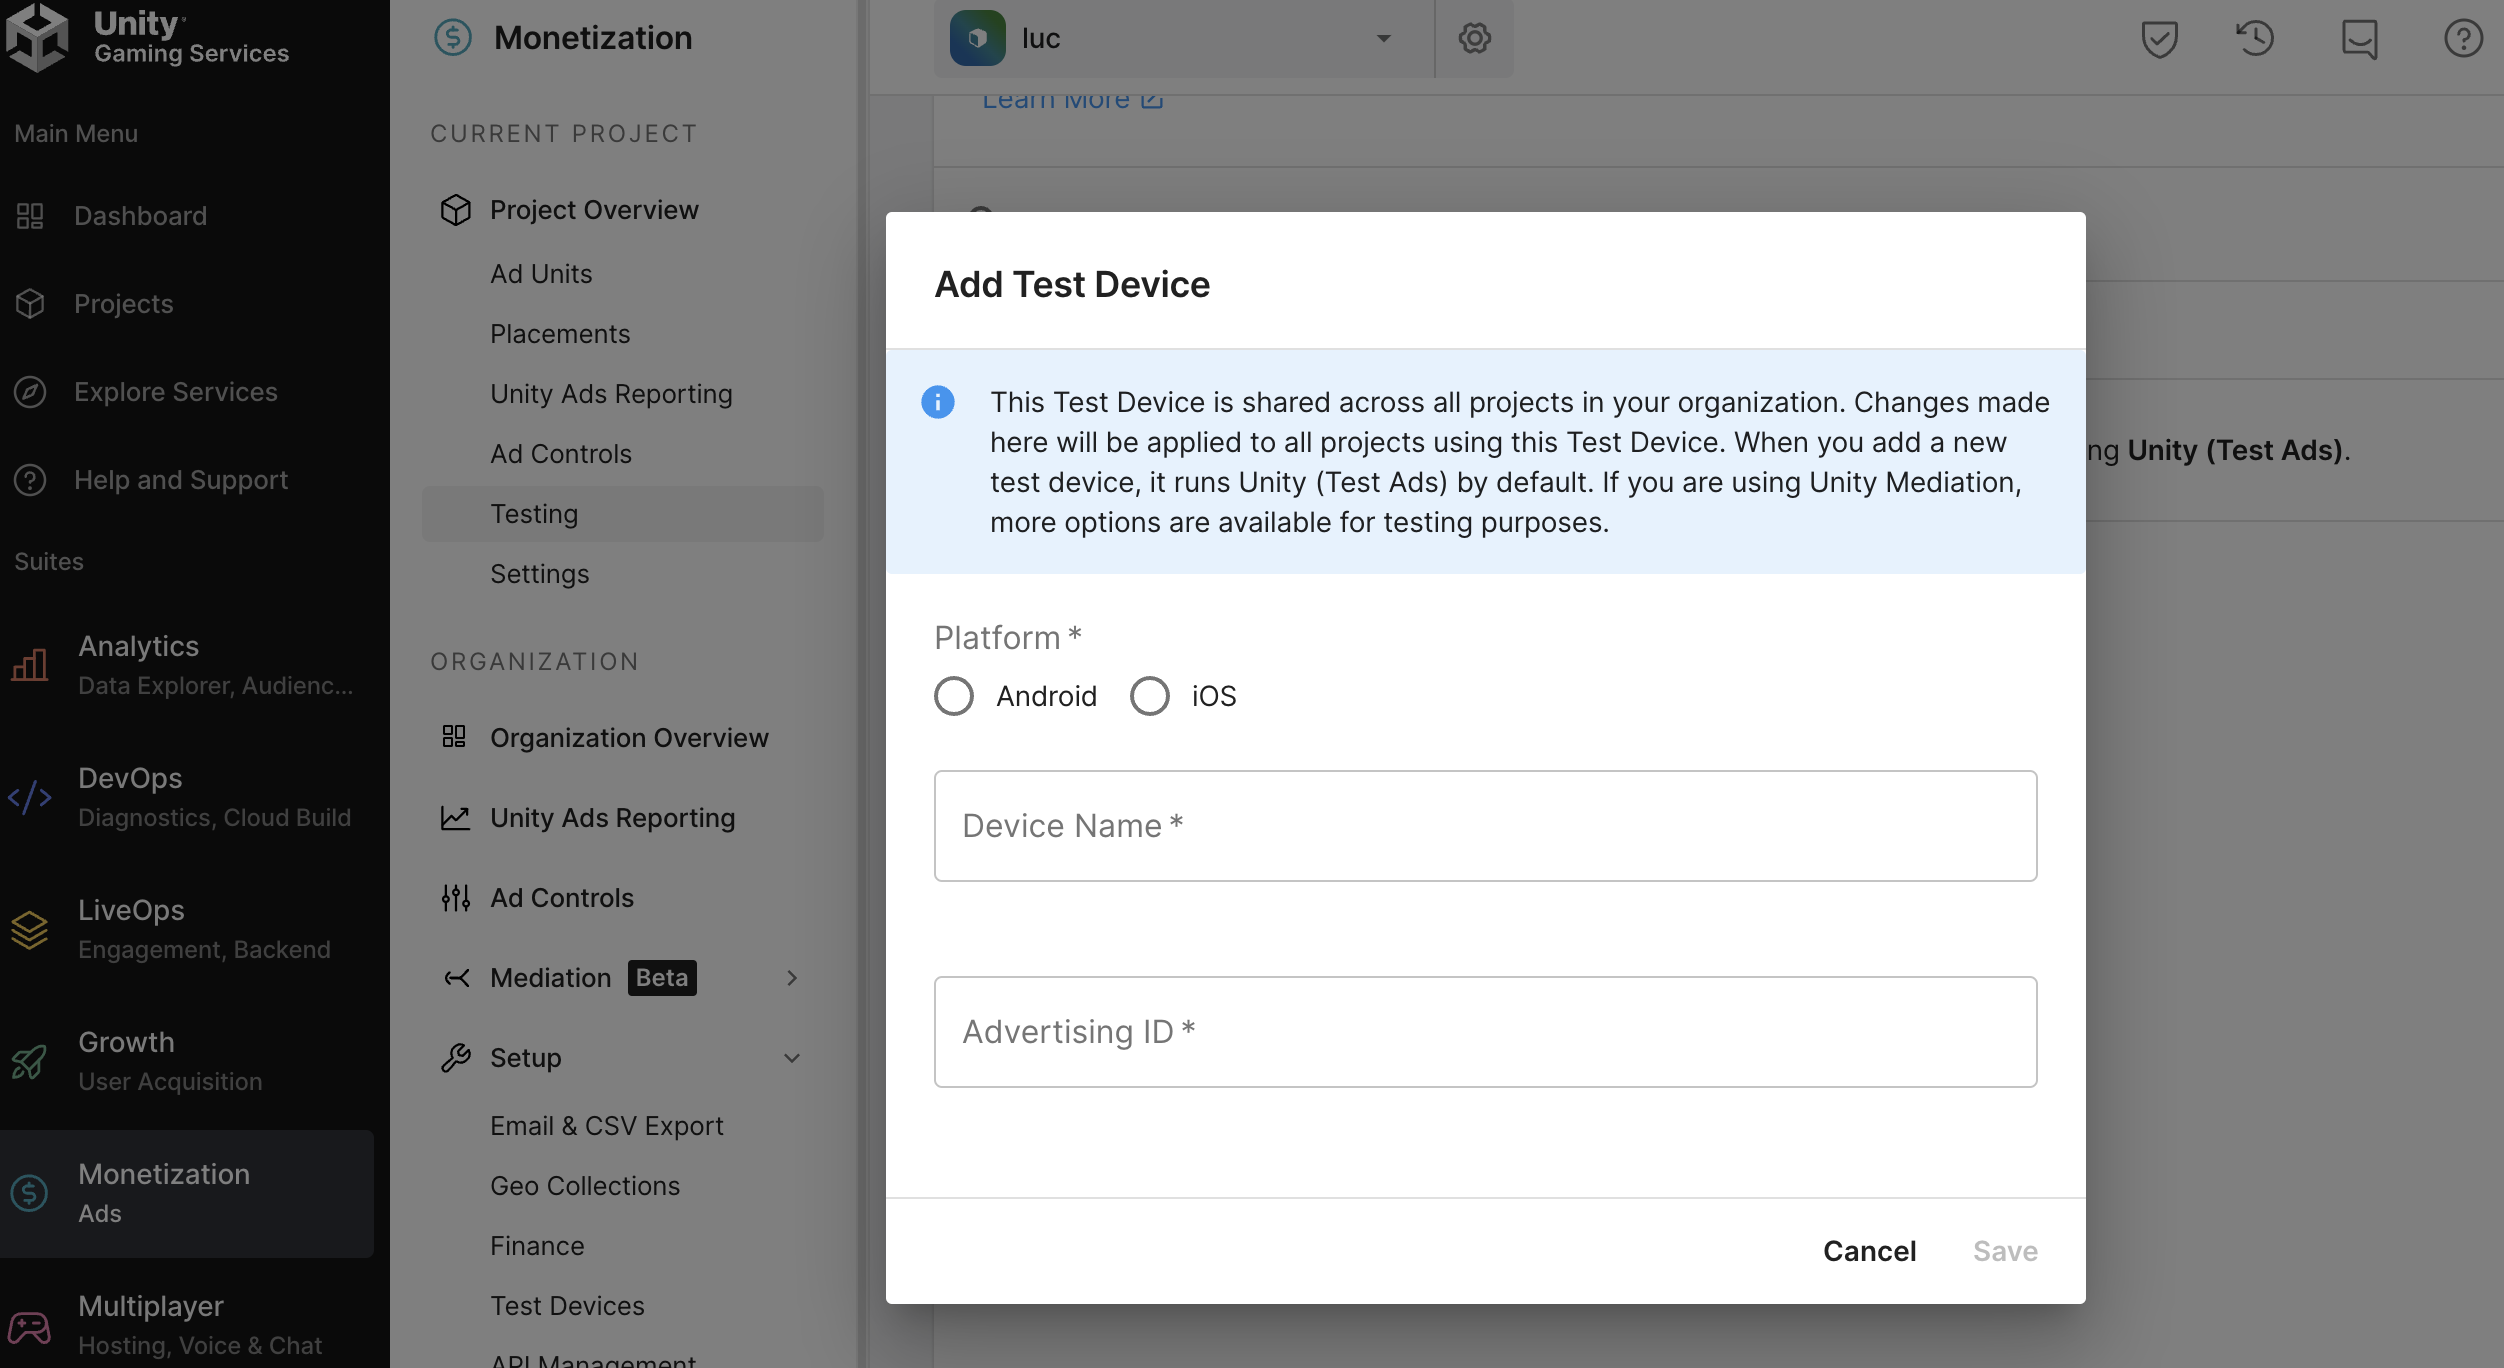
Task: Click the DevOps suite title
Action: (x=130, y=778)
